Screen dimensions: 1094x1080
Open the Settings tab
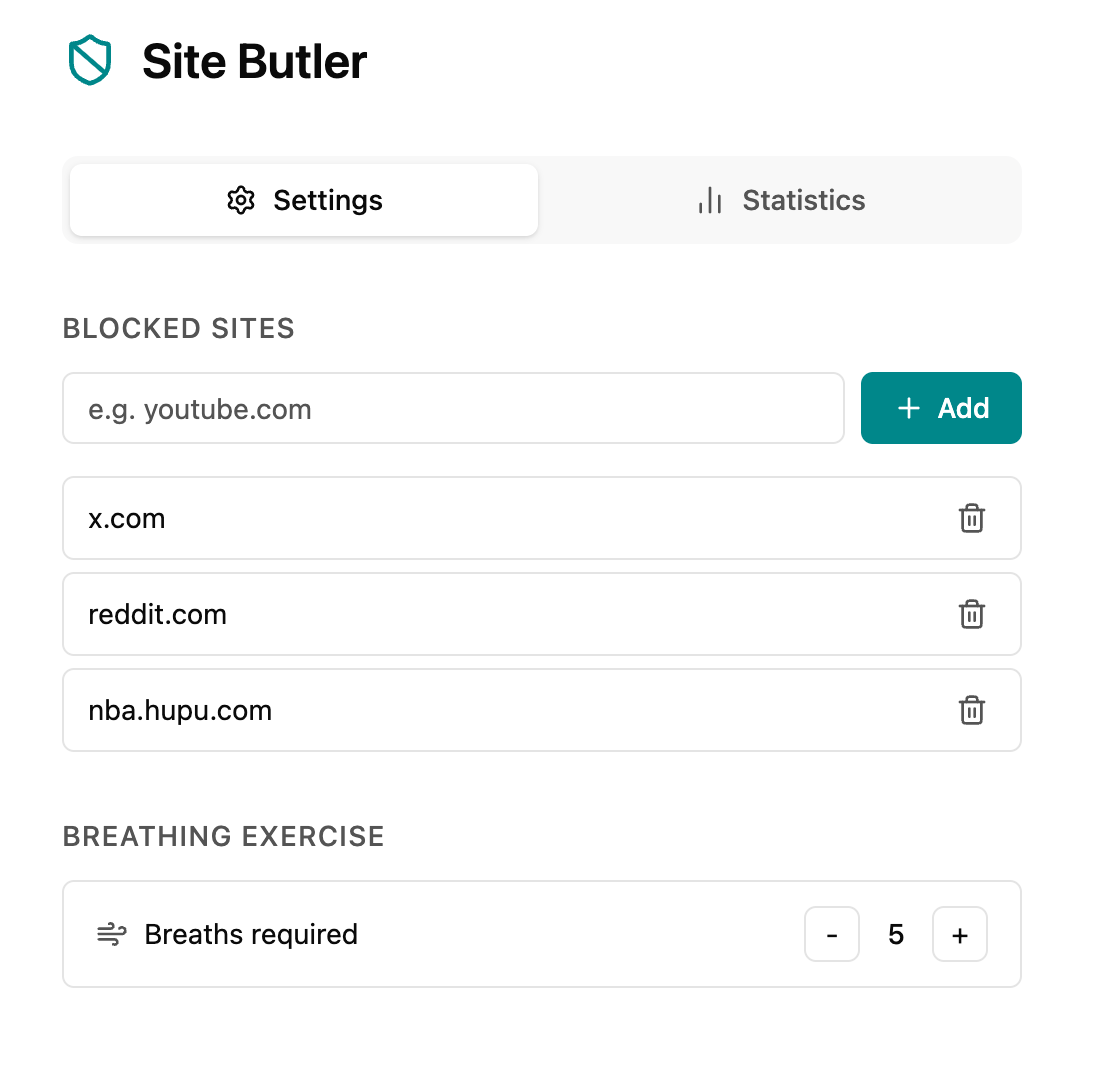[304, 200]
